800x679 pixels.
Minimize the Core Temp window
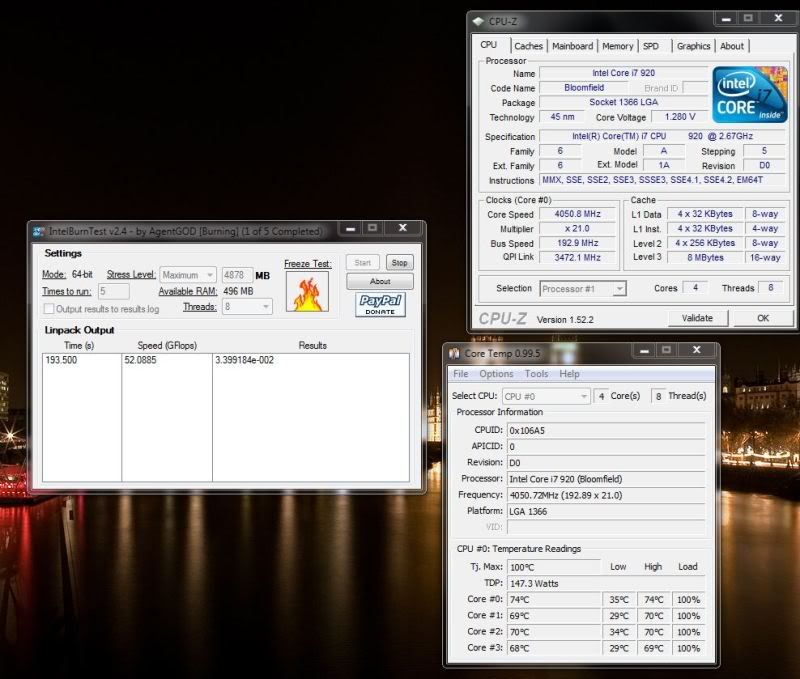[644, 350]
